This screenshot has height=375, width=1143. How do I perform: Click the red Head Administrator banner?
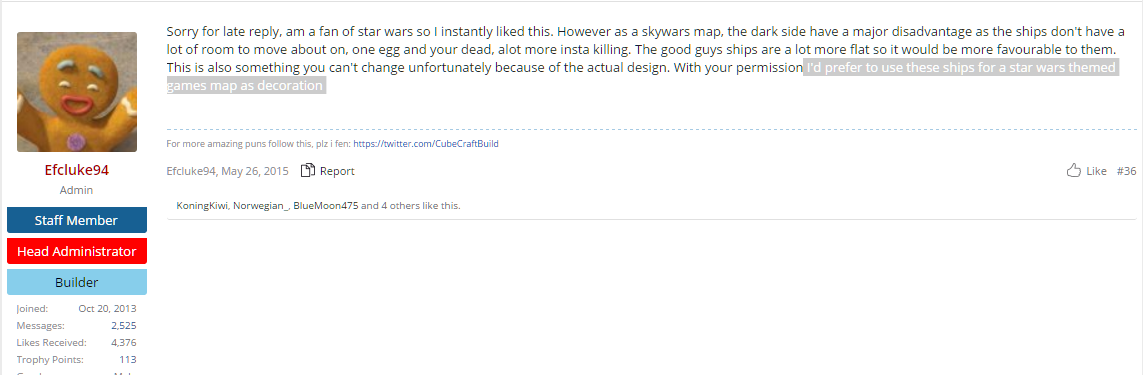[x=77, y=251]
